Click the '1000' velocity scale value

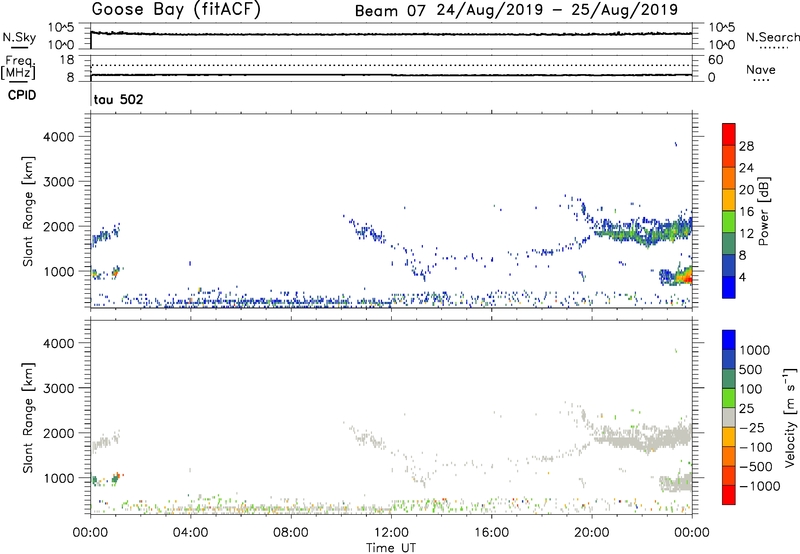pos(754,350)
